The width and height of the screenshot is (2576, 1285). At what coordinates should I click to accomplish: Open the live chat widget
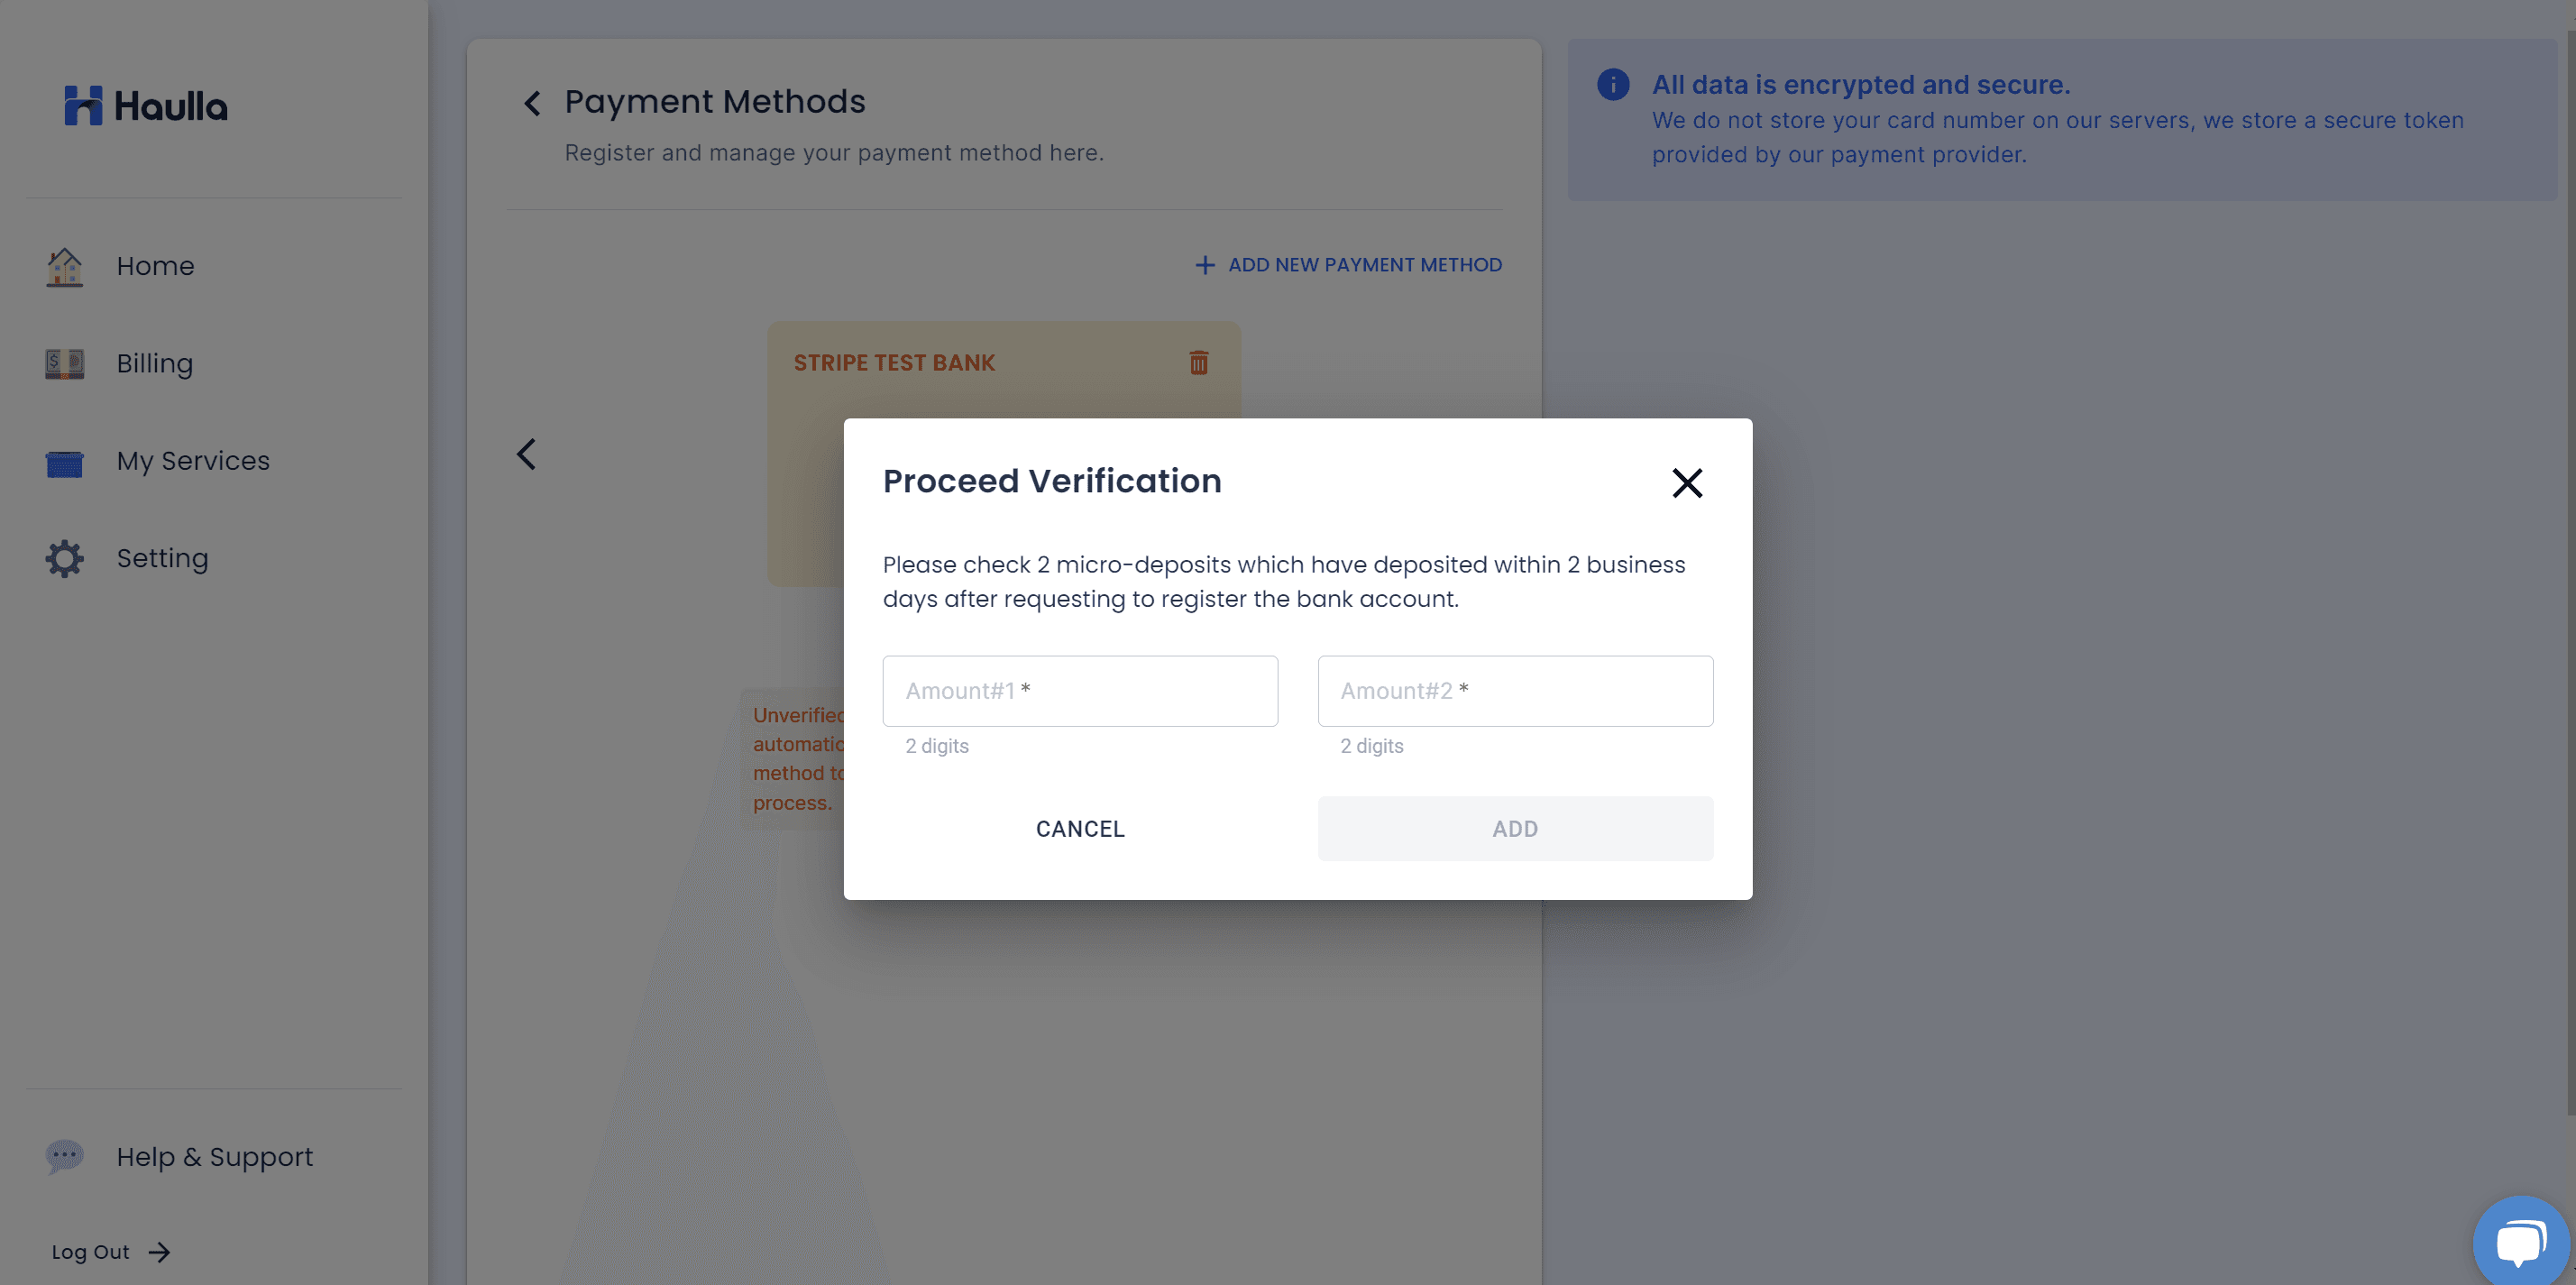pos(2521,1242)
